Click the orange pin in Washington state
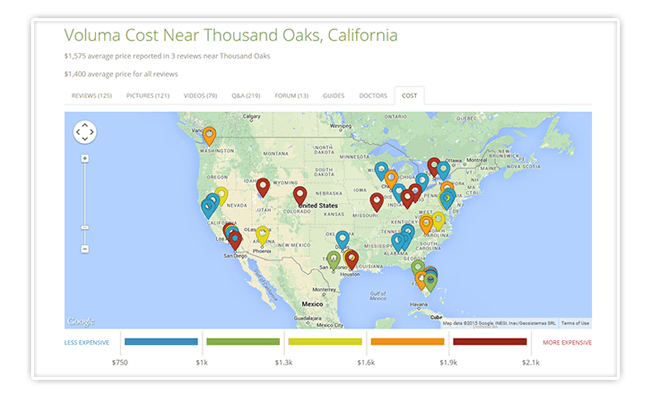650x397 pixels. (209, 136)
